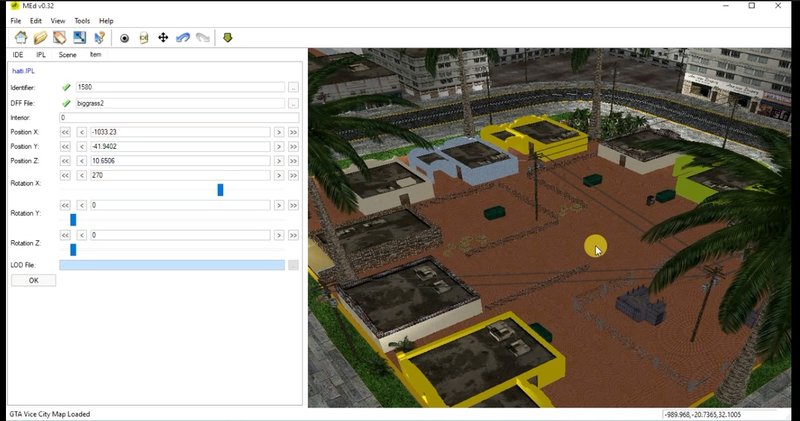Increase Position Z by small step
Screen dimensions: 800x421
[279, 161]
